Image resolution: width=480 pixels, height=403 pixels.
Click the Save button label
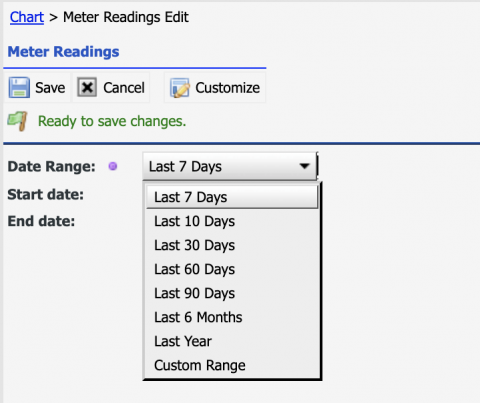pos(50,88)
